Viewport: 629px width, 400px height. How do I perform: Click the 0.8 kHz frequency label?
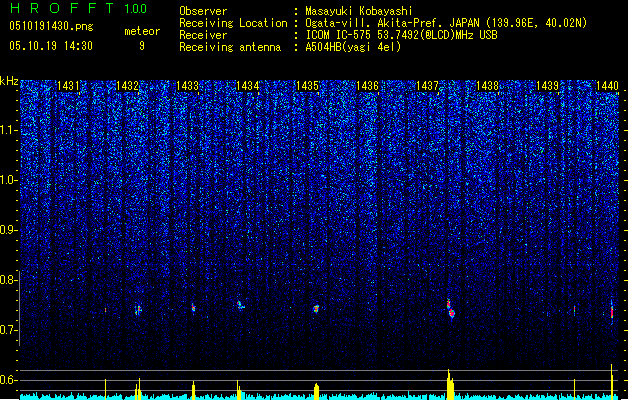8,280
